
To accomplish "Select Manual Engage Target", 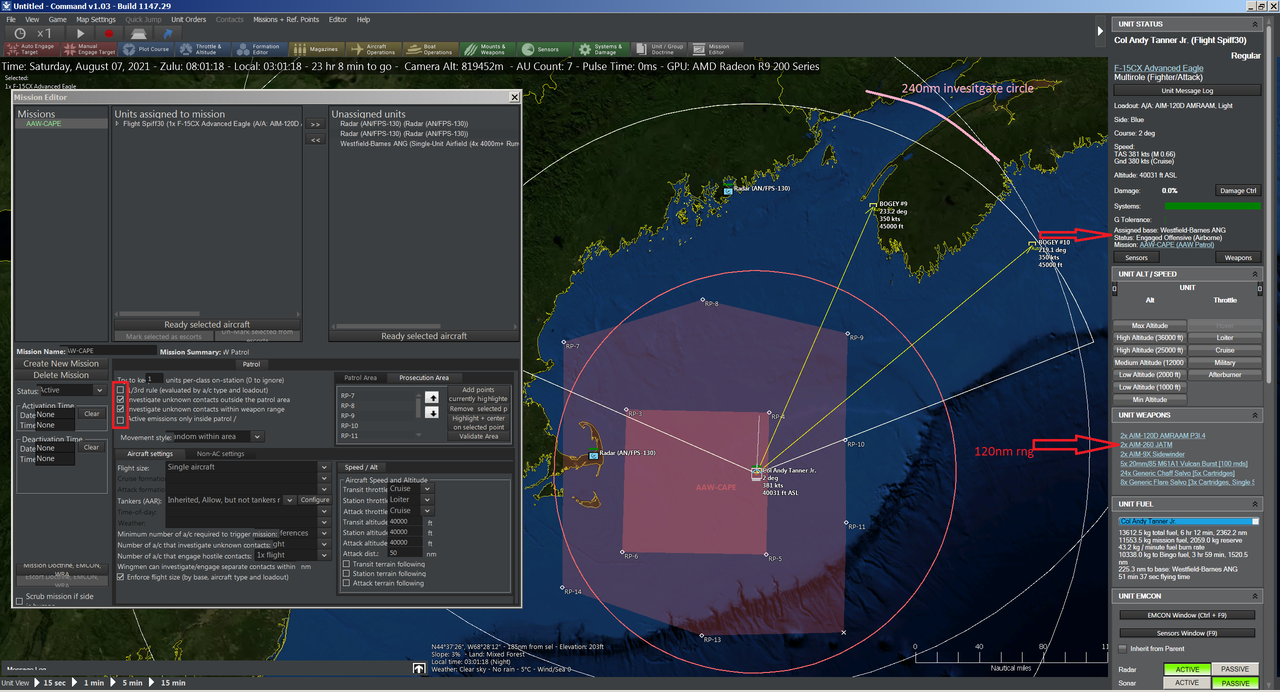I will coord(90,48).
